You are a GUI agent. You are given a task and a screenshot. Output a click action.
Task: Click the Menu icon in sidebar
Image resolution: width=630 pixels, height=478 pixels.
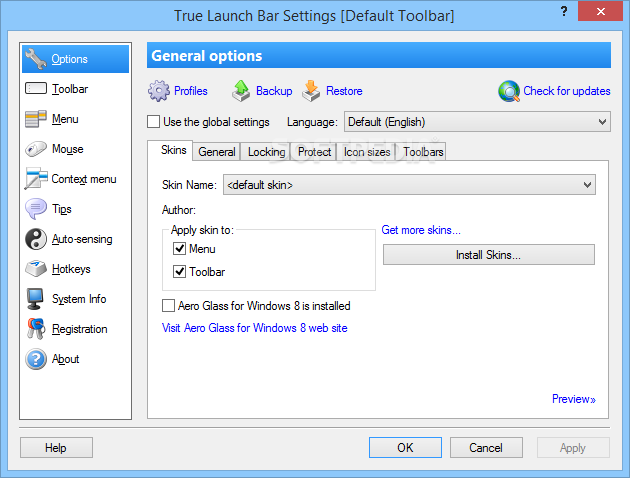coord(35,119)
